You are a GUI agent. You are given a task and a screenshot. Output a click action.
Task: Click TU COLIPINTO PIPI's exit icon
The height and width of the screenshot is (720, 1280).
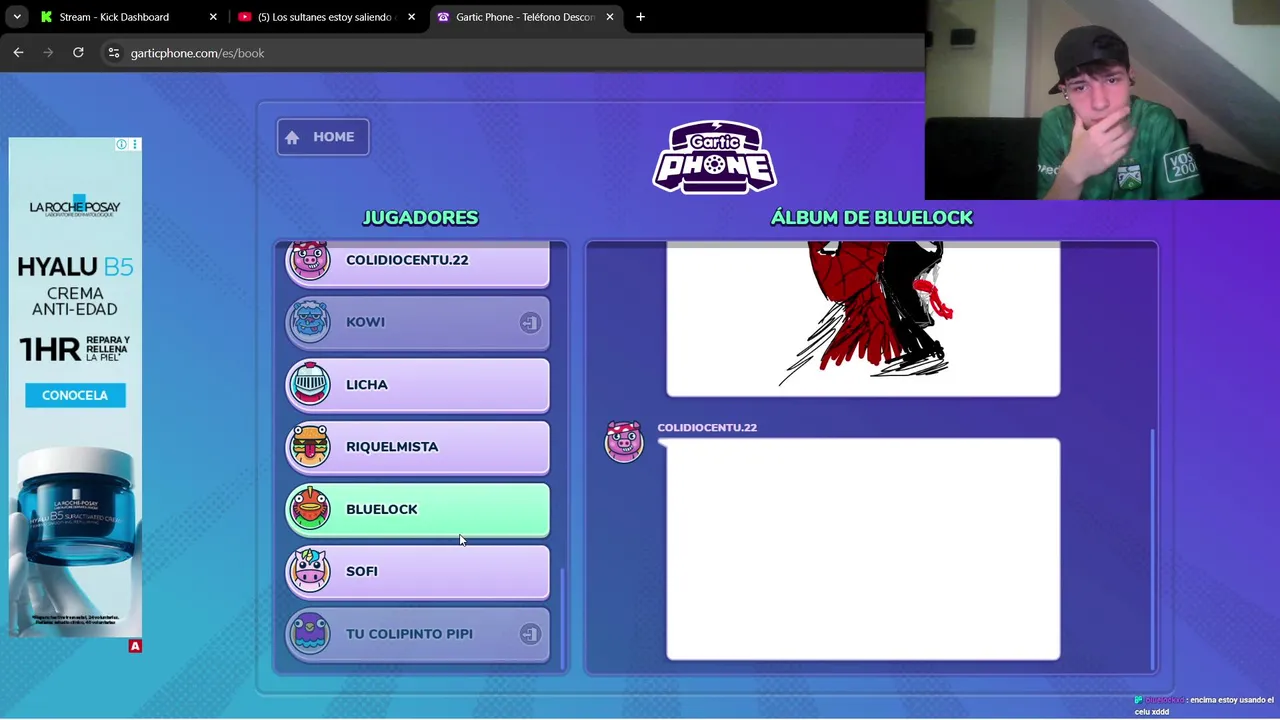[529, 634]
